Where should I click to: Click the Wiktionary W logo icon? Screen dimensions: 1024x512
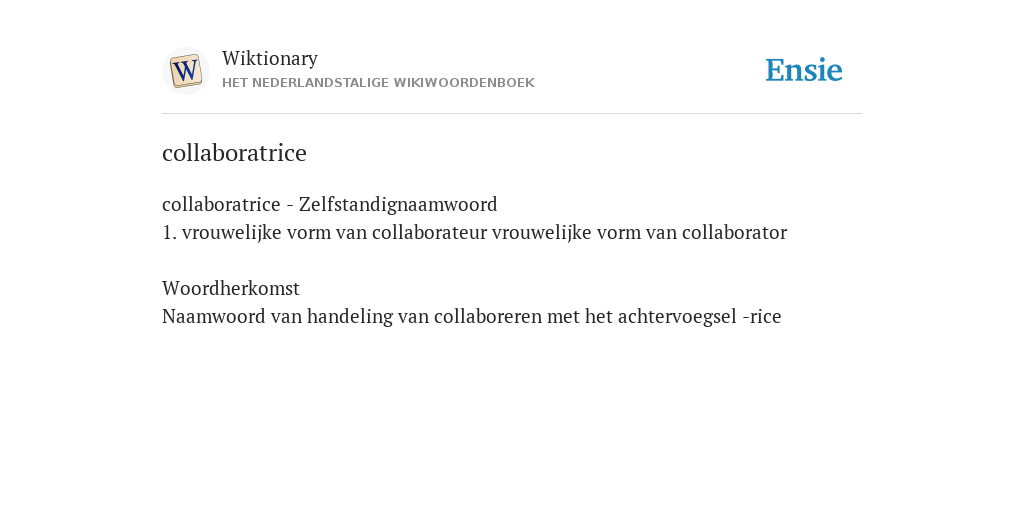(185, 71)
